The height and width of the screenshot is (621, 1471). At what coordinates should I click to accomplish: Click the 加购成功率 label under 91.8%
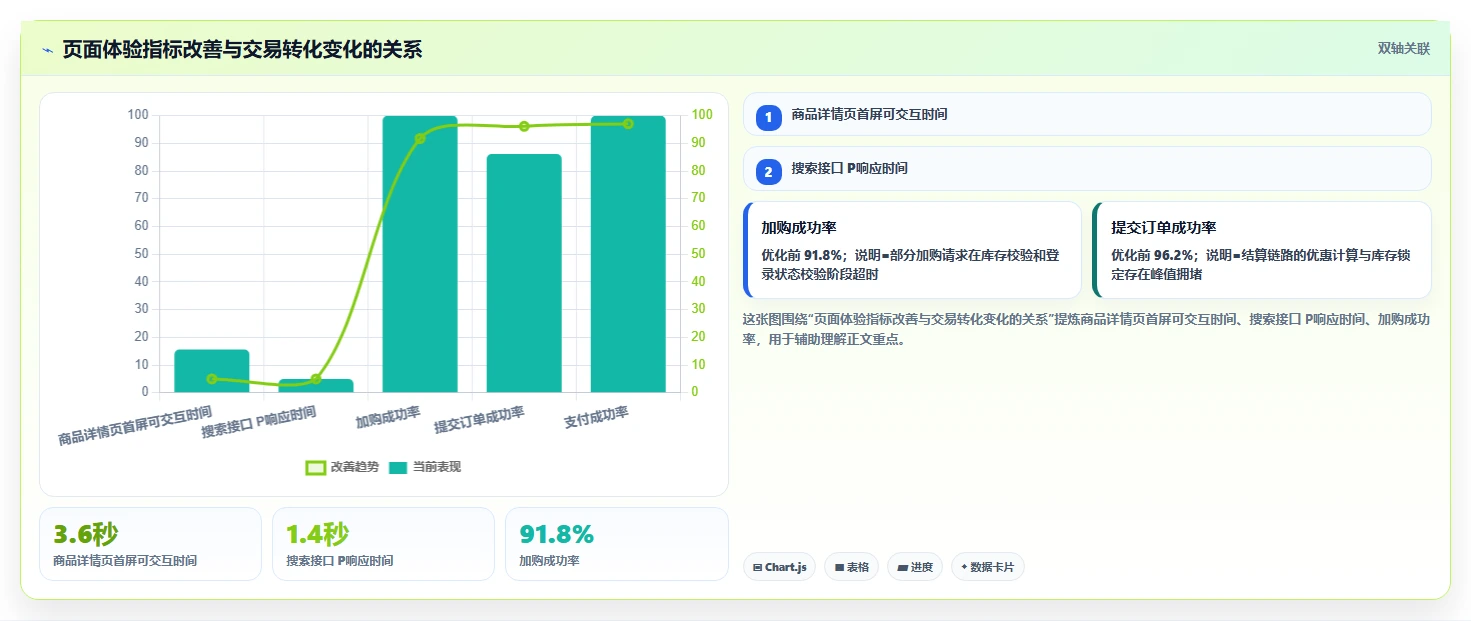(x=549, y=561)
